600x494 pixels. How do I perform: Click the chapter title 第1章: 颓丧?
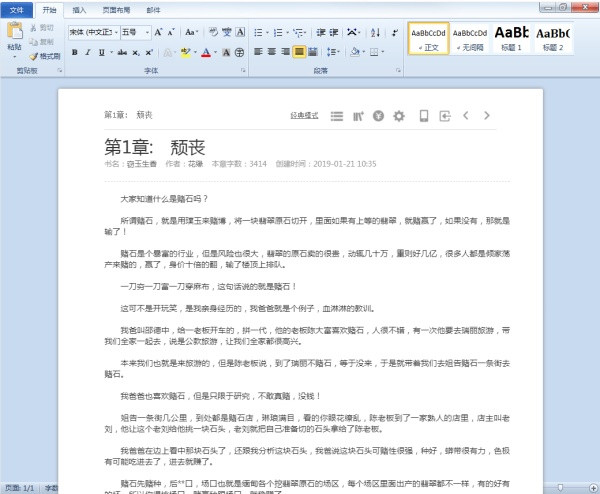[x=156, y=146]
